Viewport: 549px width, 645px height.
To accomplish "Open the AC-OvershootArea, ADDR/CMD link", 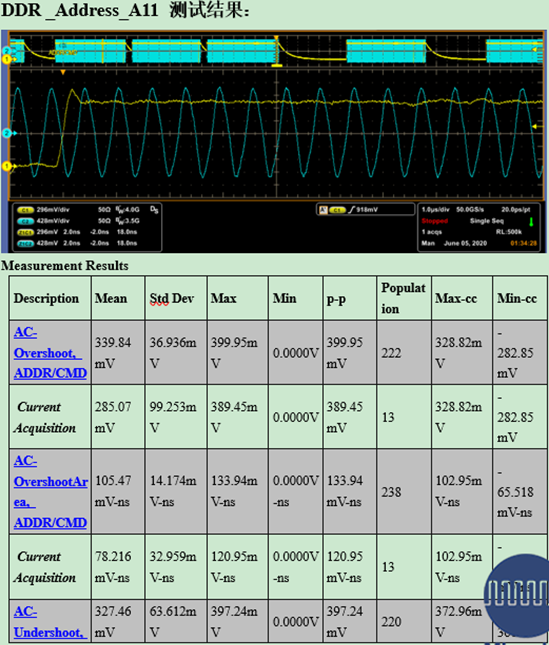I will (51, 491).
